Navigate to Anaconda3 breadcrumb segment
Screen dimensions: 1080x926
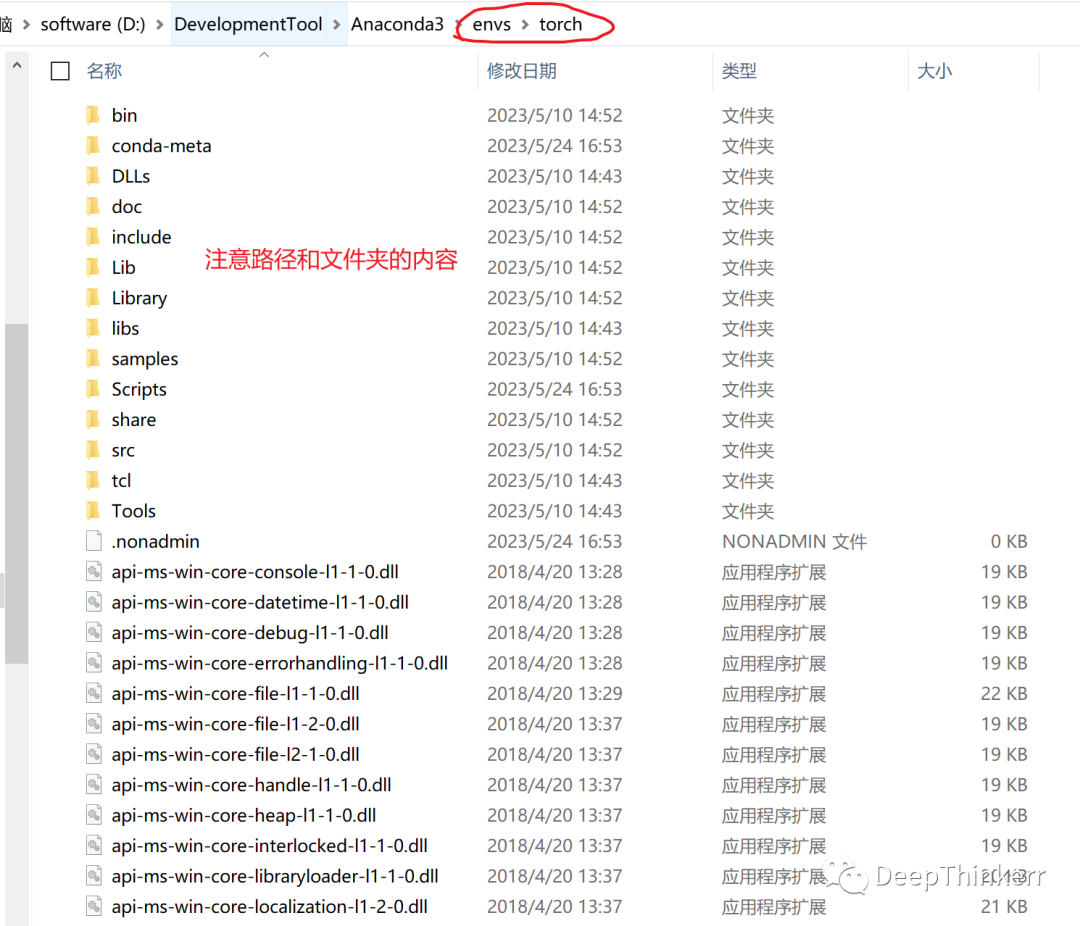(x=397, y=24)
